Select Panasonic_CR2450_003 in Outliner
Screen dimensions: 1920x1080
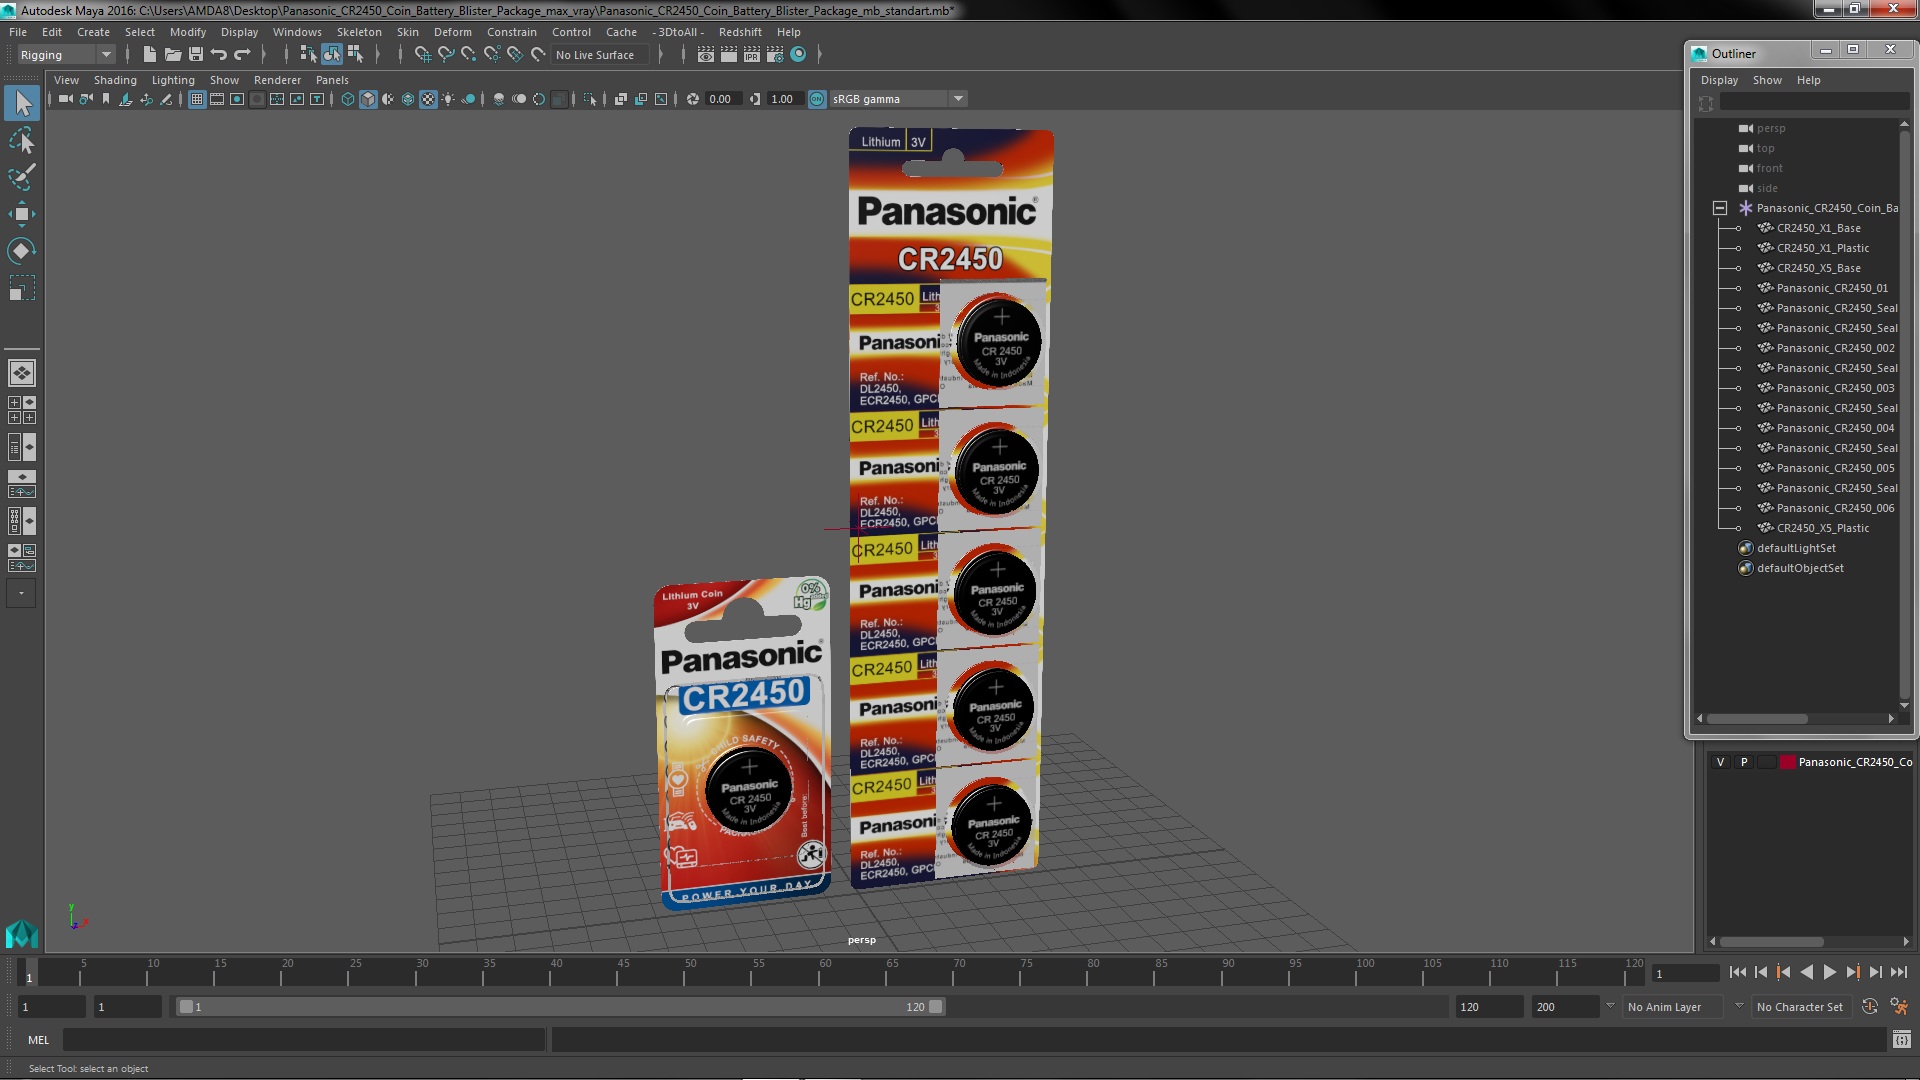pos(1835,388)
